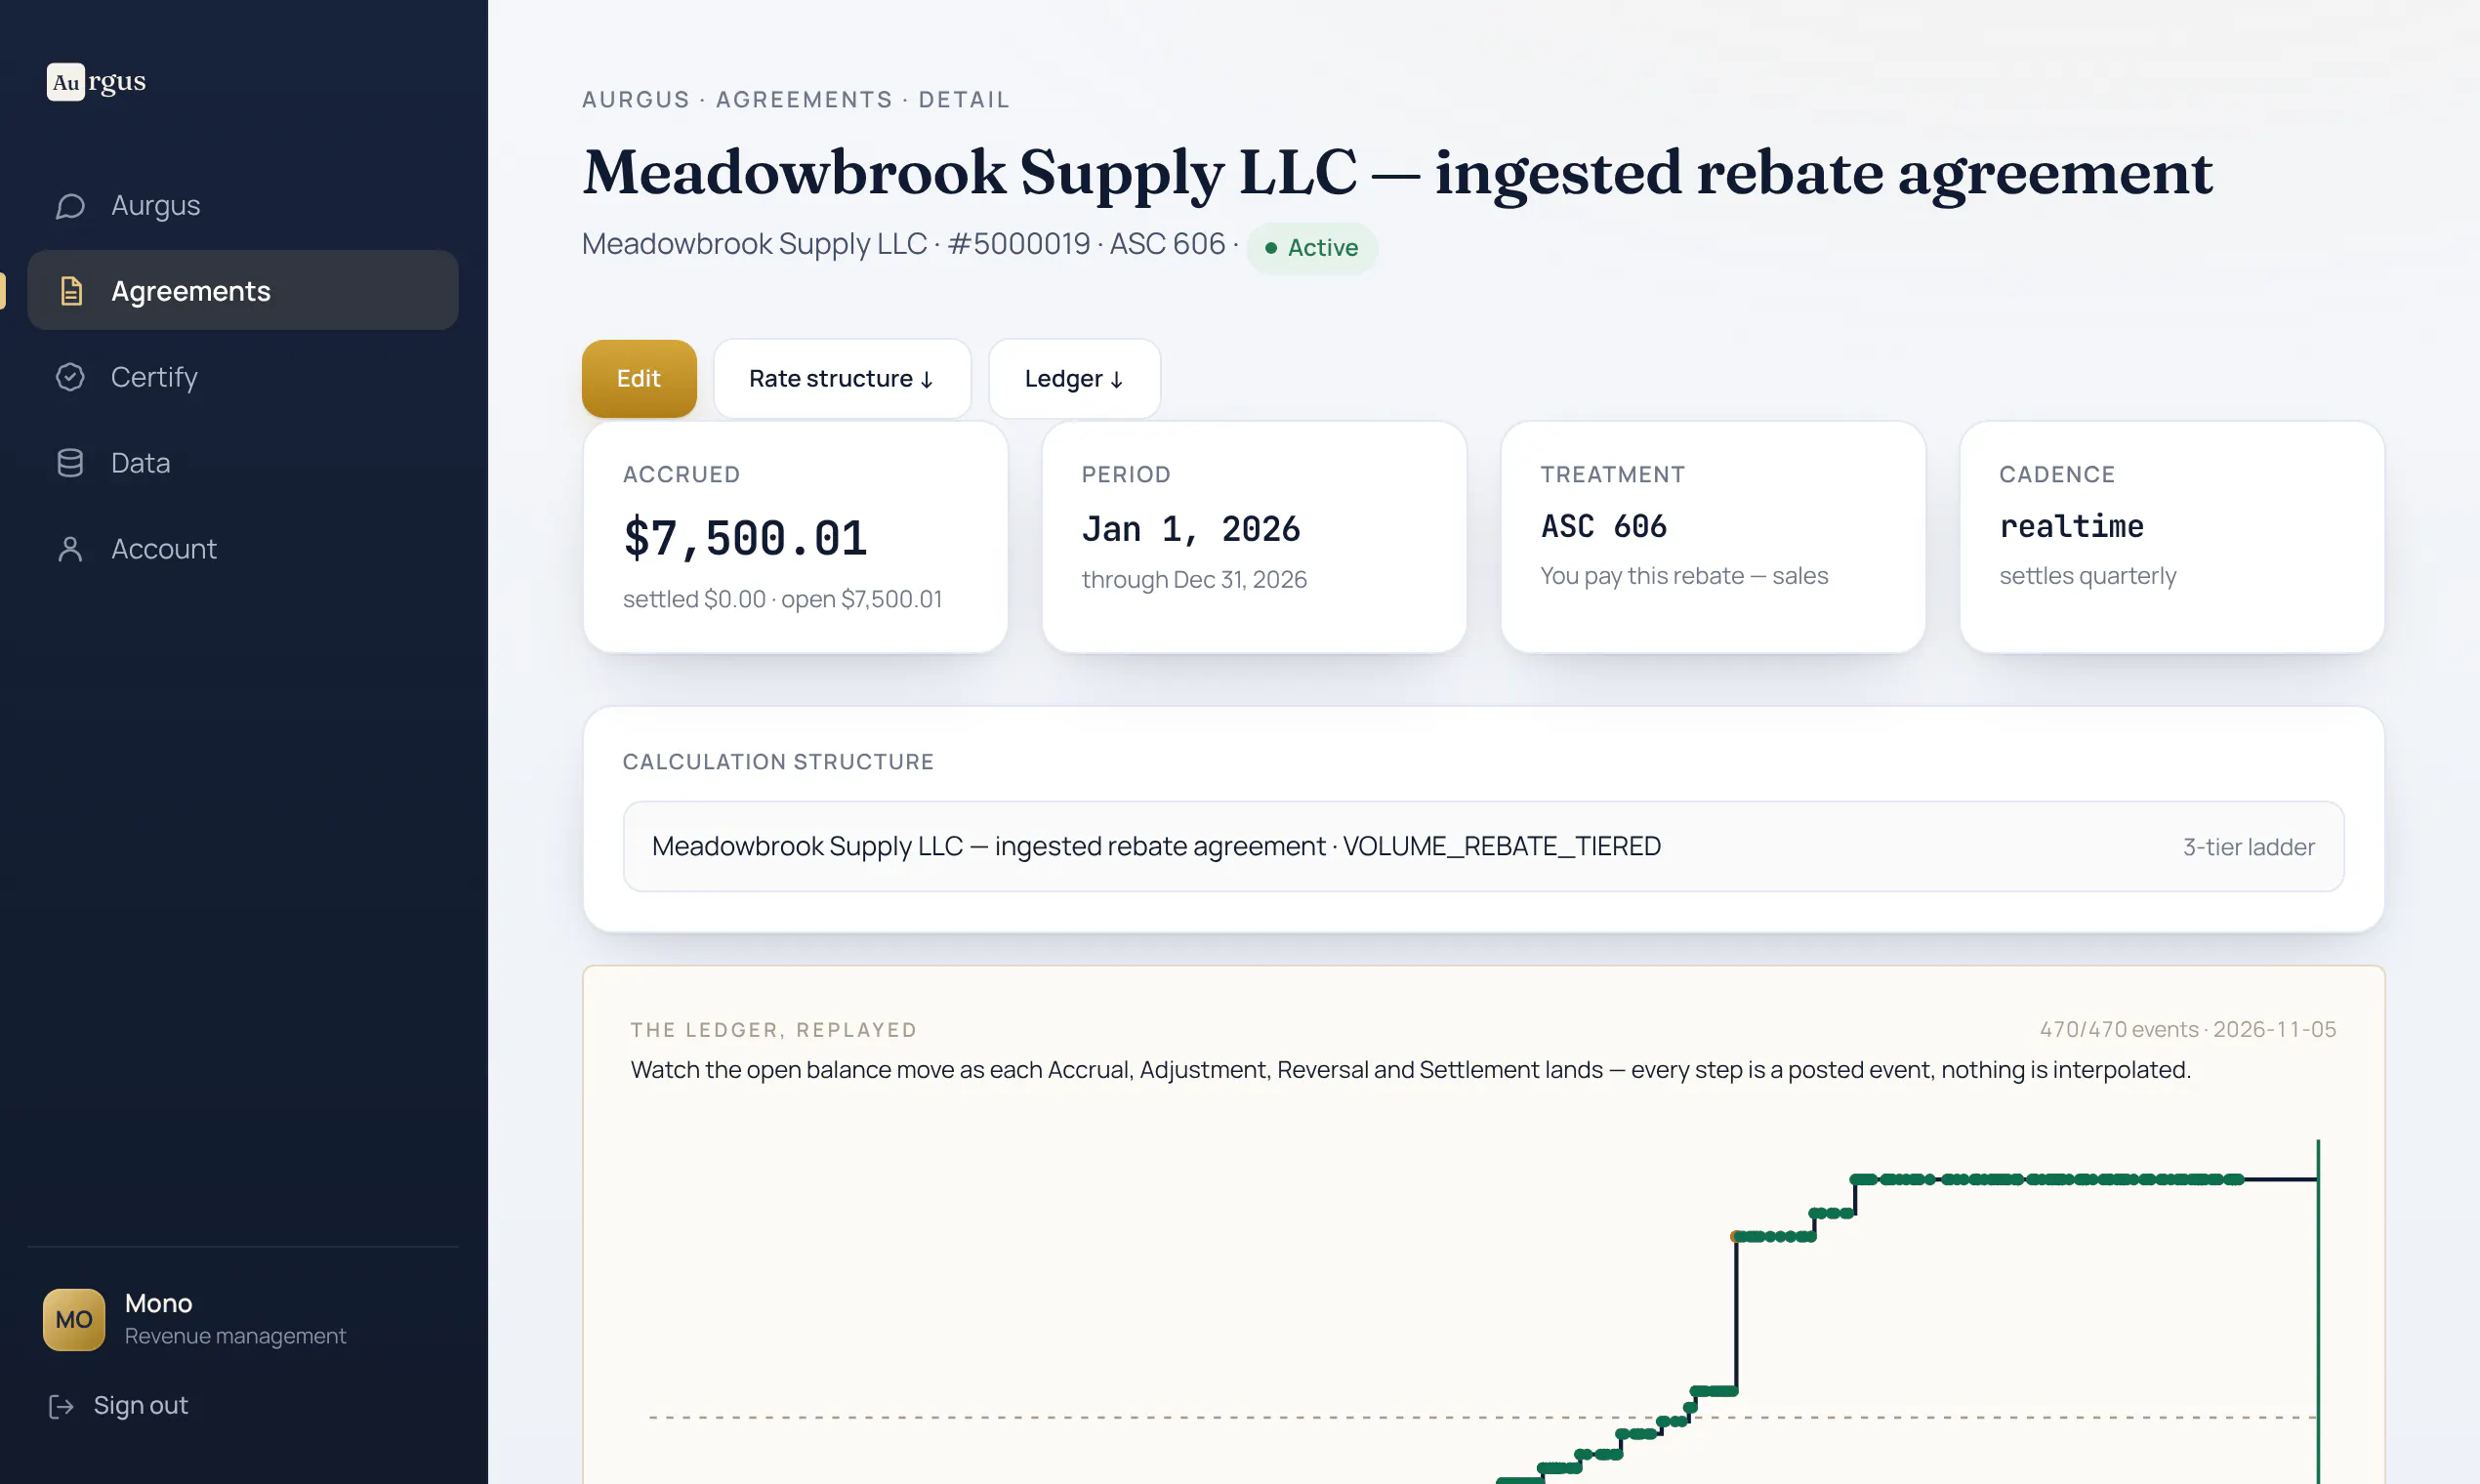Viewport: 2480px width, 1484px height.
Task: Click the Meadowbrook Supply LLC page heading
Action: 1397,172
